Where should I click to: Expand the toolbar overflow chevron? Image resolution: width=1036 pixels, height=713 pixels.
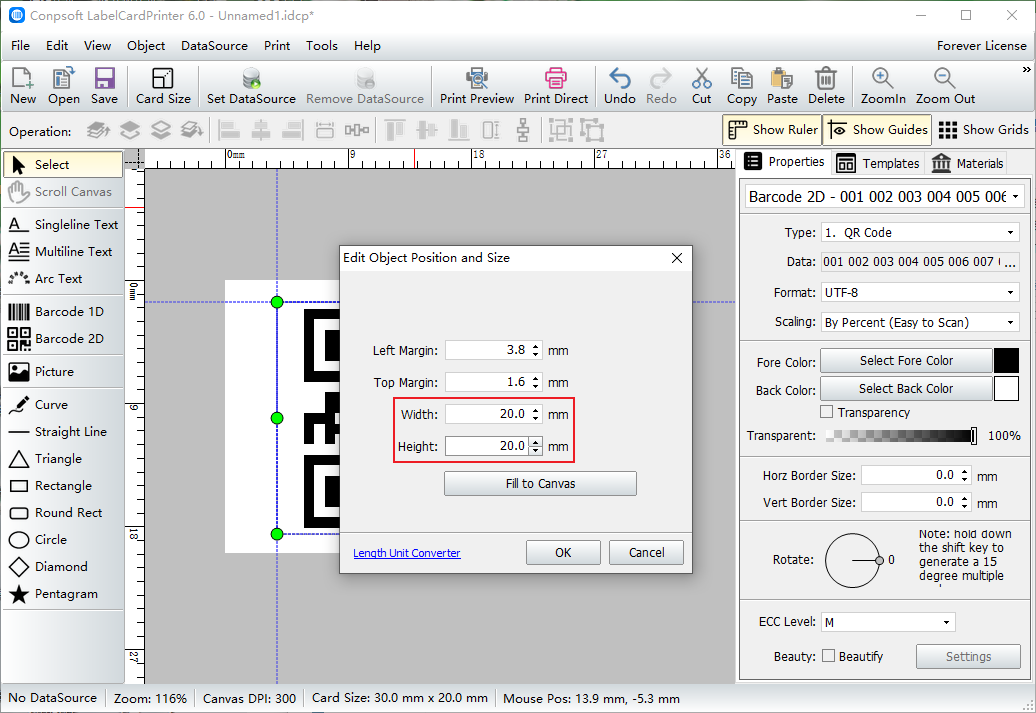(1026, 69)
